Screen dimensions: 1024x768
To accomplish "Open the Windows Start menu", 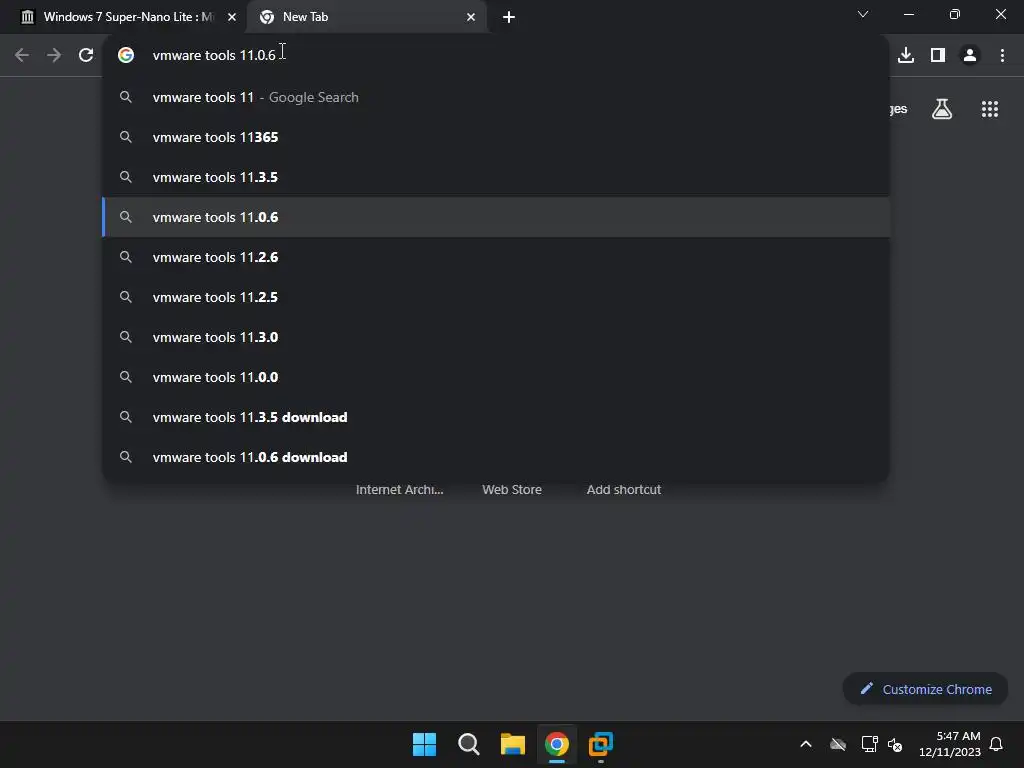I will point(424,744).
